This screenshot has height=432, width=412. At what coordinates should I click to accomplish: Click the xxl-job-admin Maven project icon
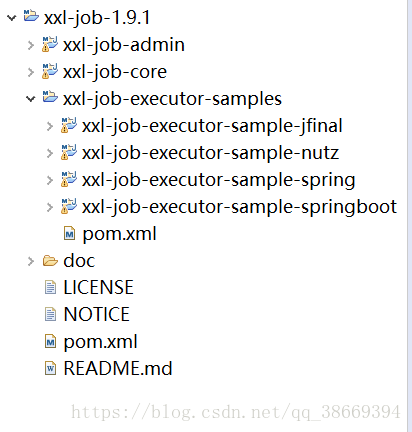point(50,44)
